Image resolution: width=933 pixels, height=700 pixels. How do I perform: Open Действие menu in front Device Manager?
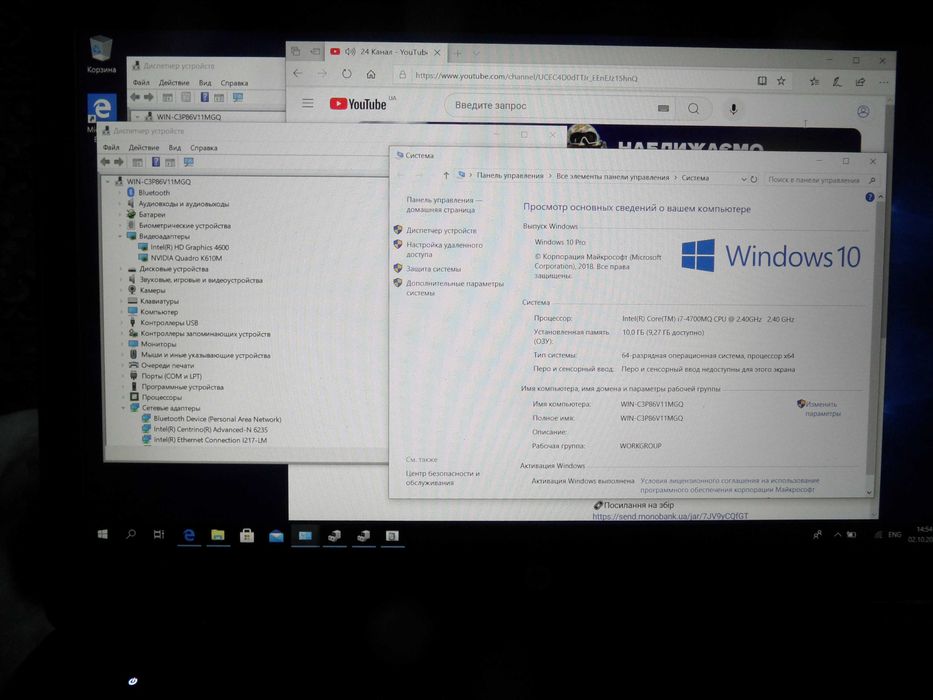click(x=144, y=147)
